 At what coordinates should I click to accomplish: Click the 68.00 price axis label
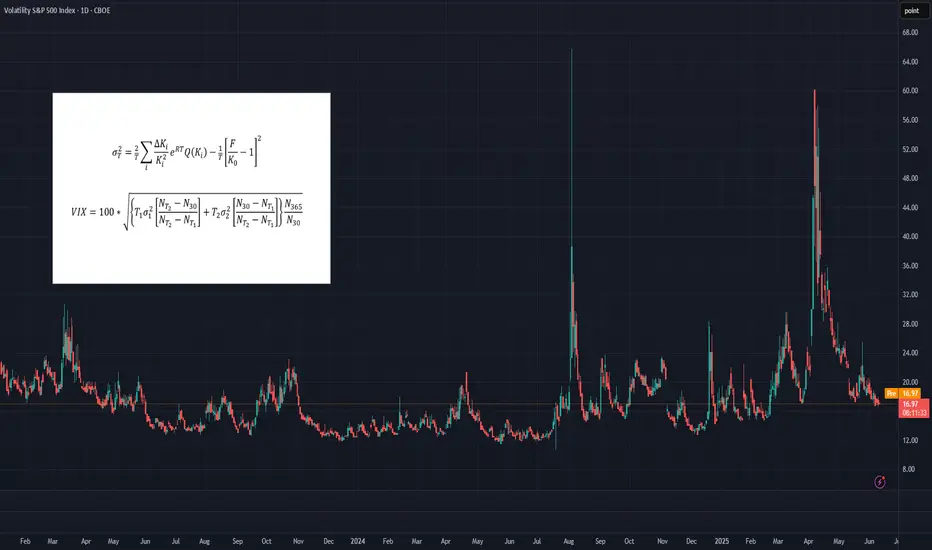910,33
